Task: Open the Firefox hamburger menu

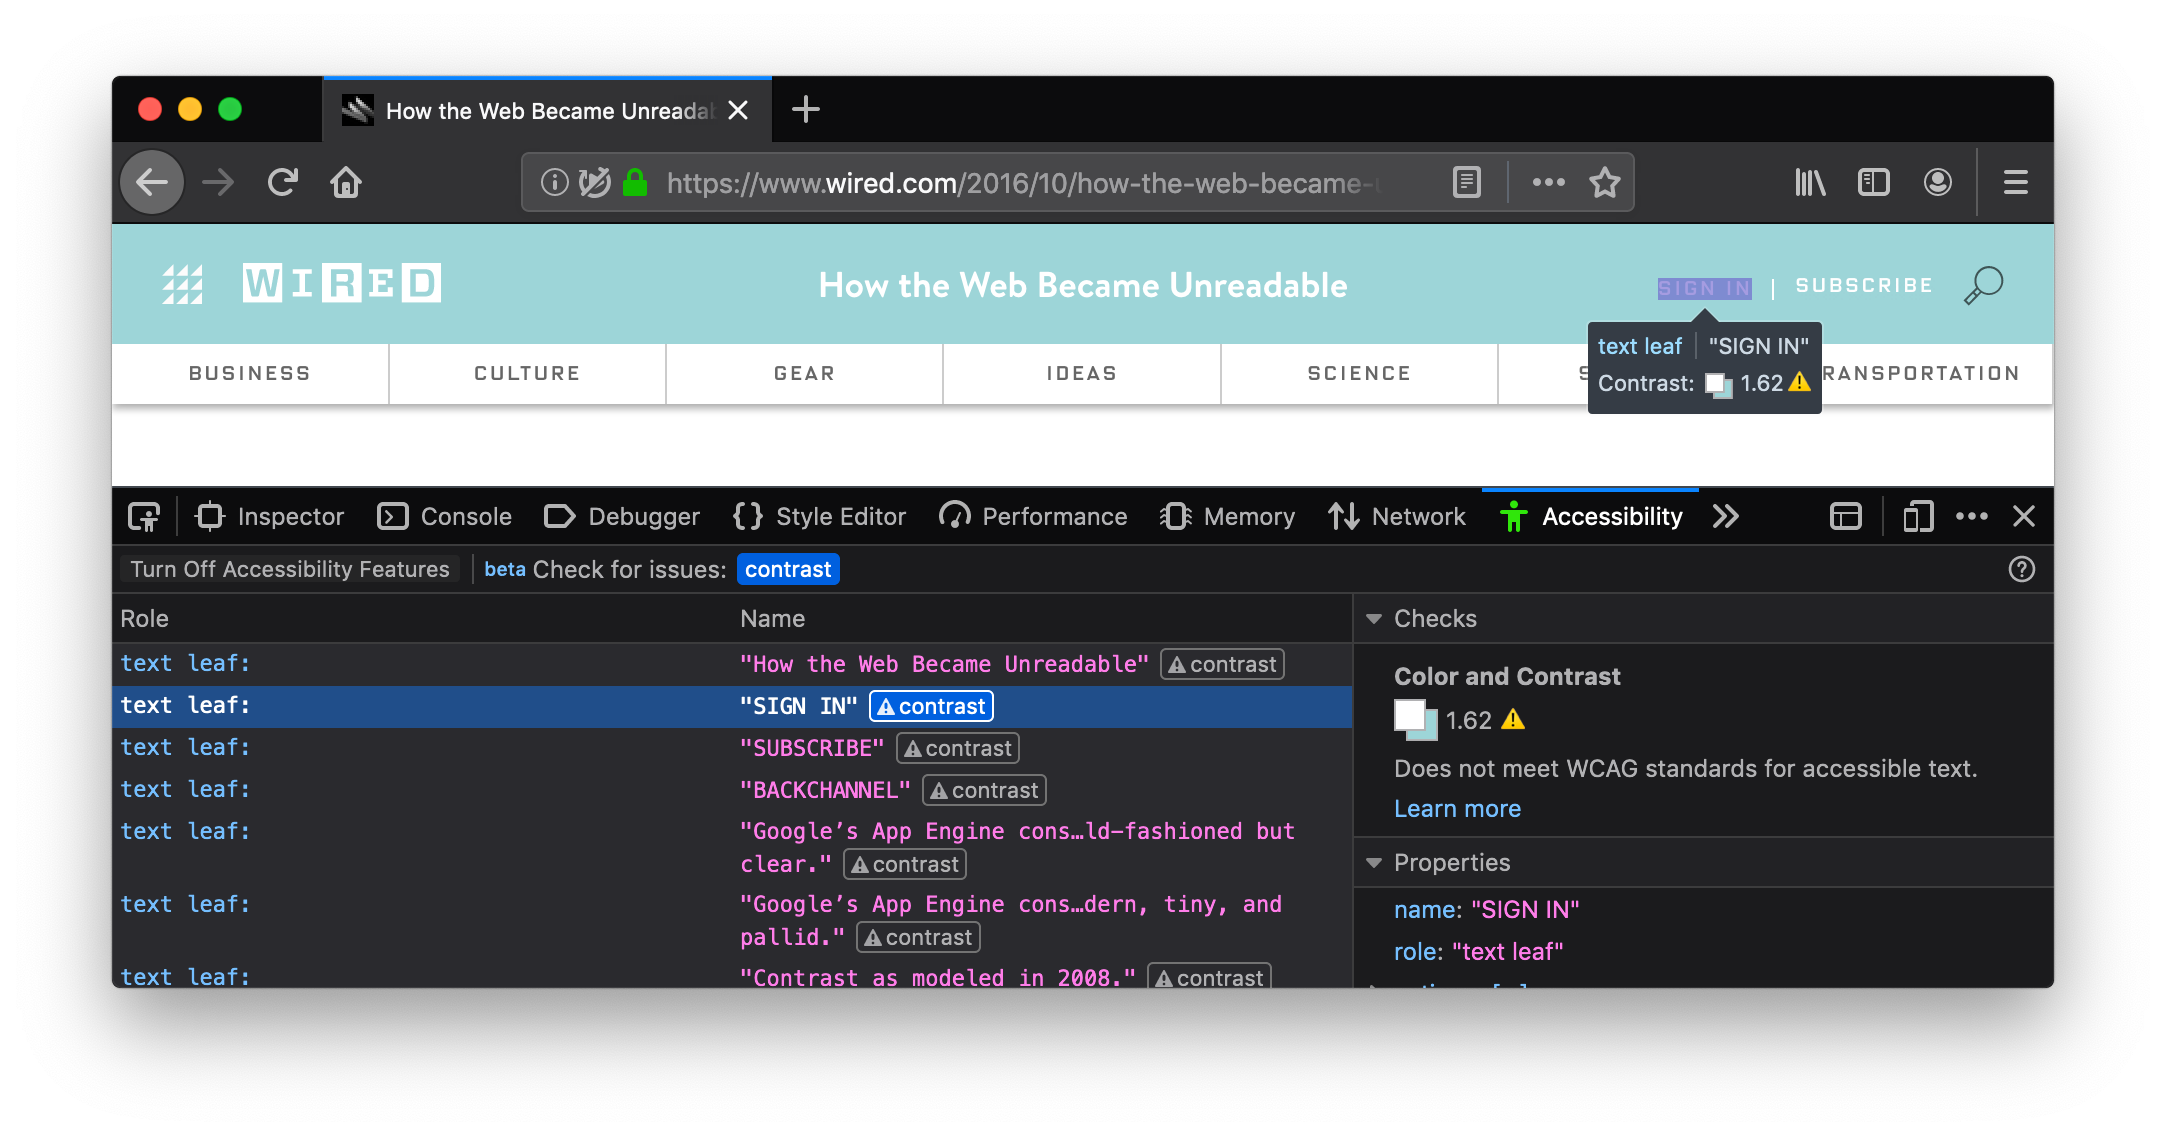Action: [x=2016, y=182]
